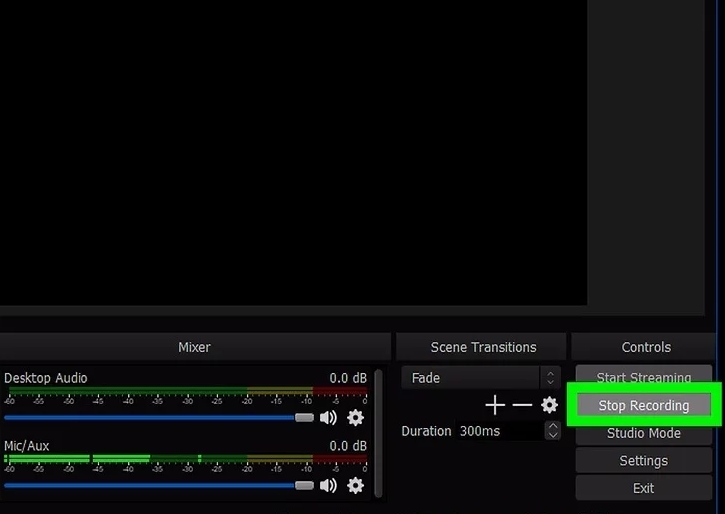This screenshot has height=514, width=725.
Task: Open the Fade transition dropdown
Action: click(x=481, y=378)
